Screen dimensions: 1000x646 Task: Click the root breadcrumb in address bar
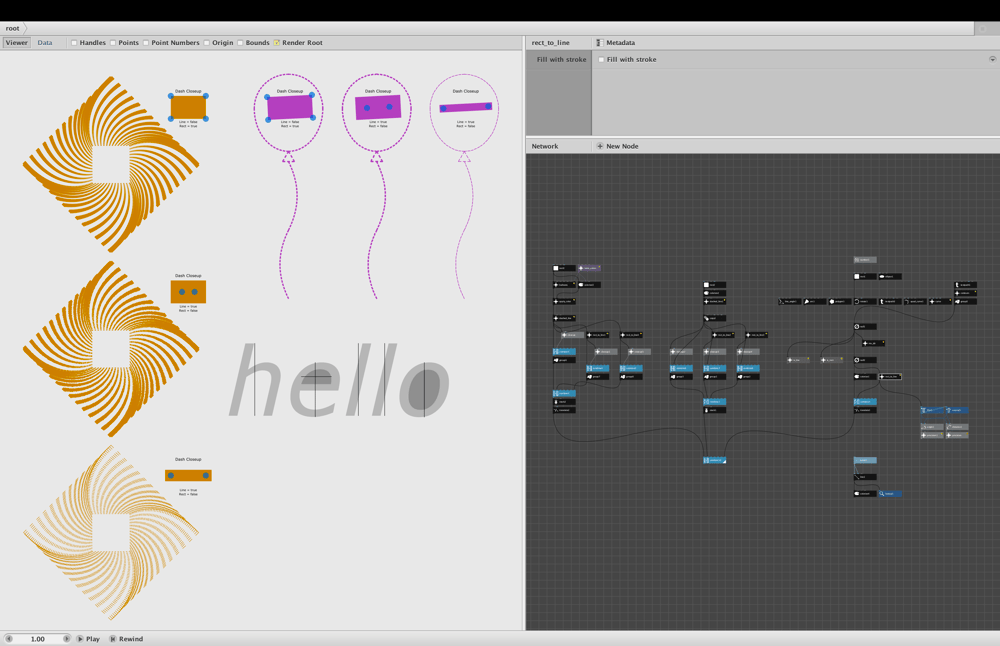pos(13,29)
